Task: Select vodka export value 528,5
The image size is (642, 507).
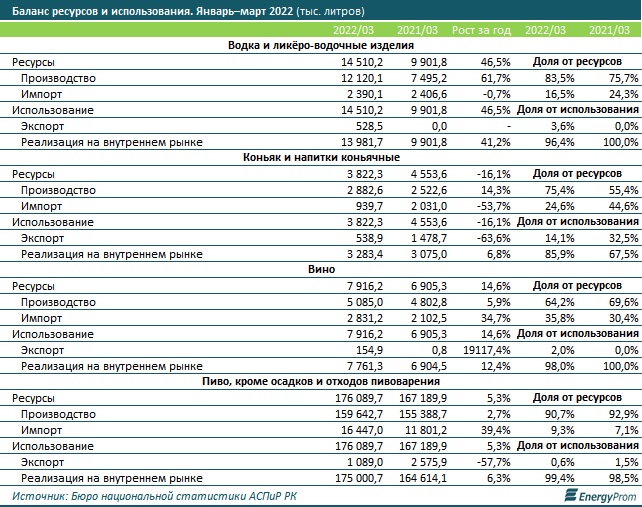Action: click(x=369, y=126)
